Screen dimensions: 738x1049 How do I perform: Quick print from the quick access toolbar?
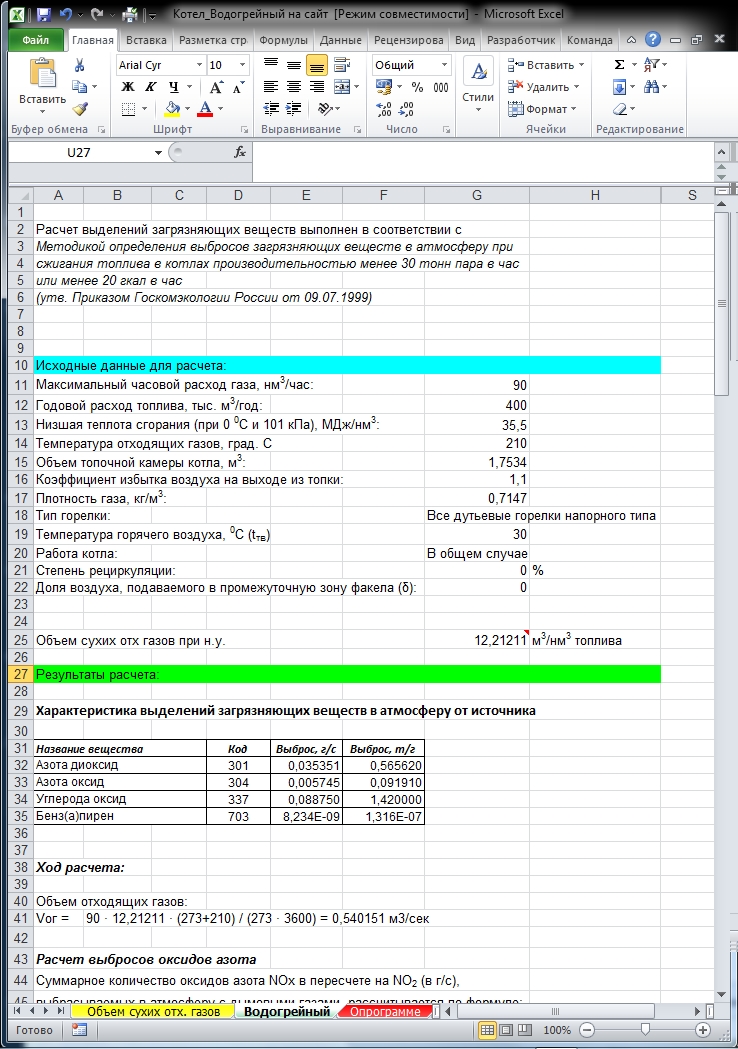pyautogui.click(x=129, y=14)
